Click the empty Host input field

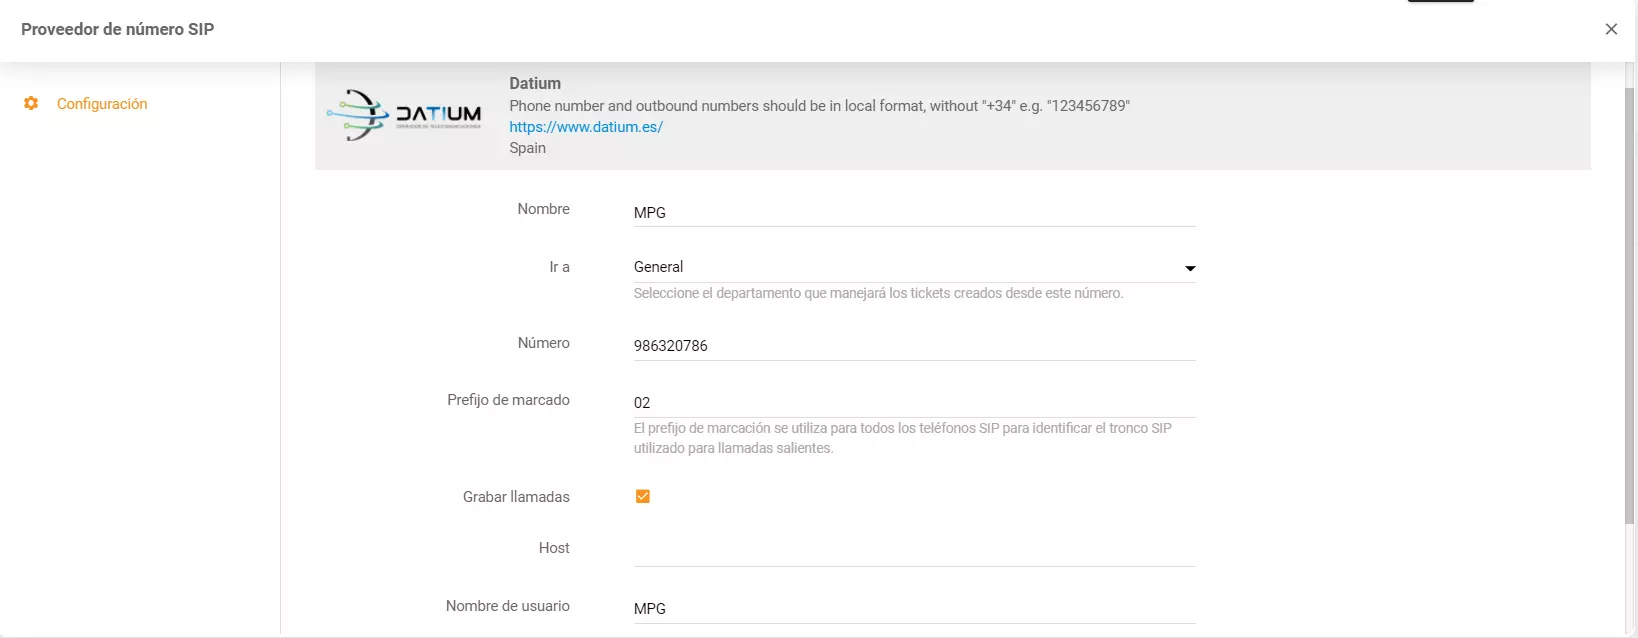click(x=913, y=549)
